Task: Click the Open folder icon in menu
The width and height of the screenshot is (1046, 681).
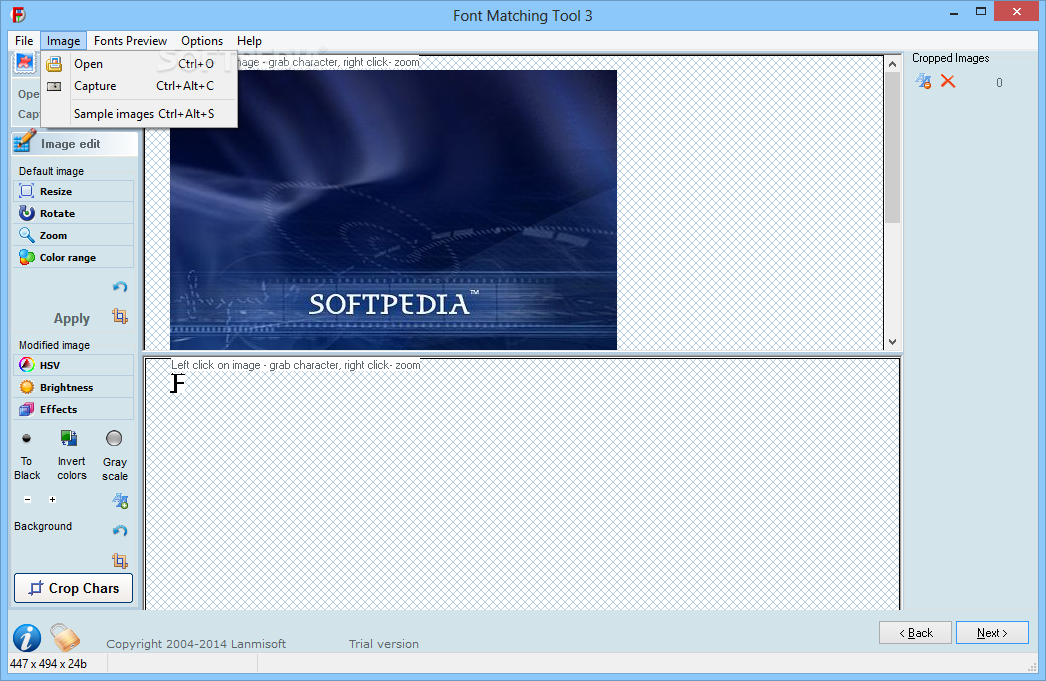Action: click(x=54, y=63)
